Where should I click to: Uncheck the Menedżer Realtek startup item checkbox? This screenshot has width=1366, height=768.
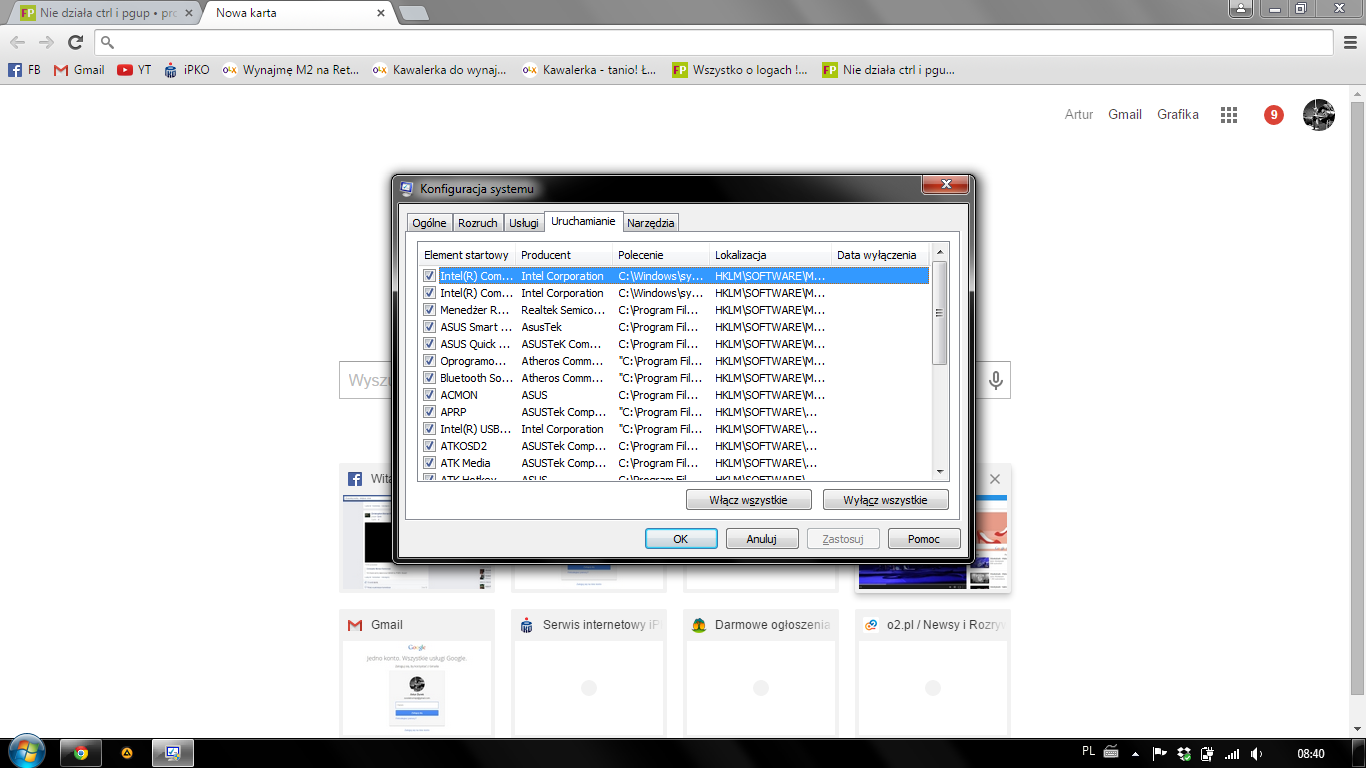[429, 310]
